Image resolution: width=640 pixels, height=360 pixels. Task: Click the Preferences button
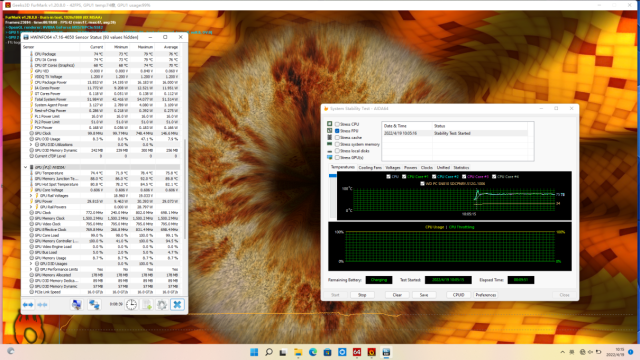click(486, 295)
